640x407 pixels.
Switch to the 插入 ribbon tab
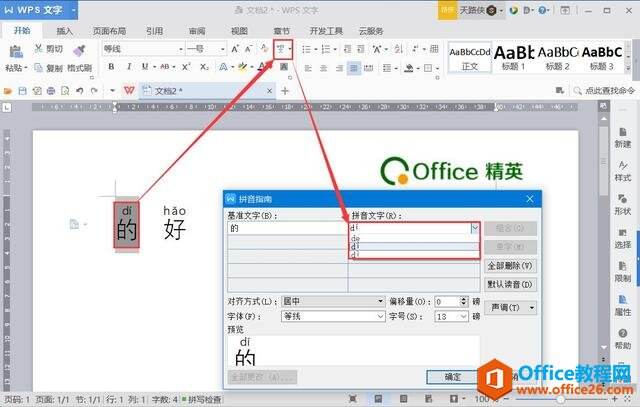tap(64, 31)
